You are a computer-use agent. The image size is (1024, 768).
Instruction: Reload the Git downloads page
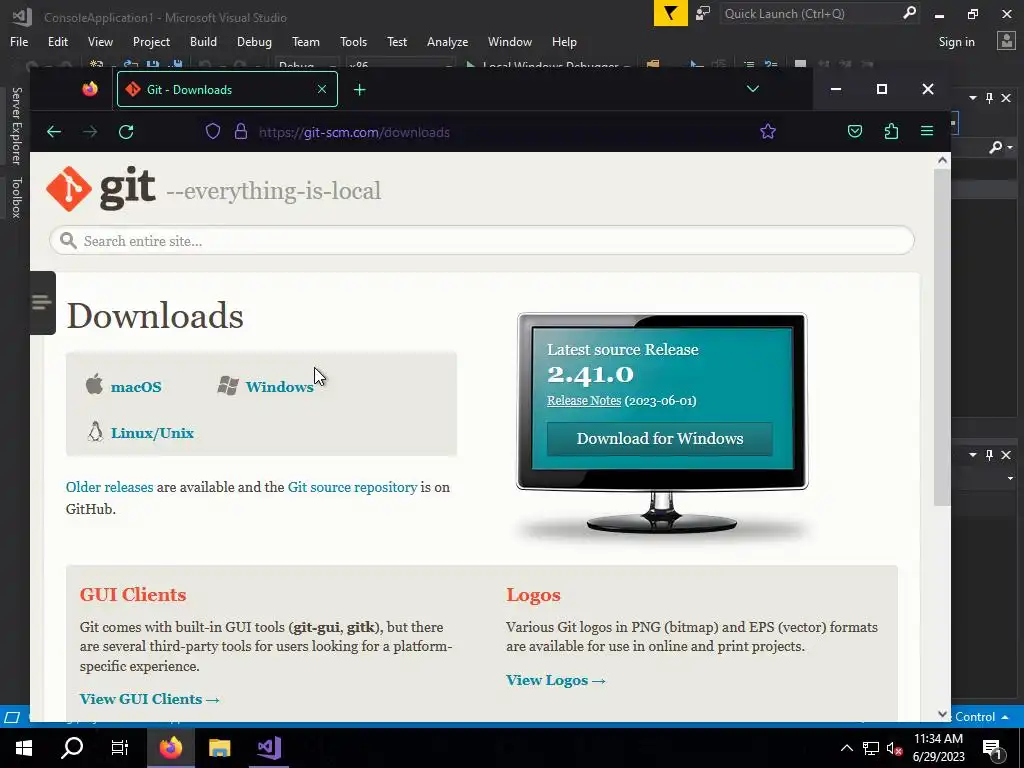tap(126, 132)
